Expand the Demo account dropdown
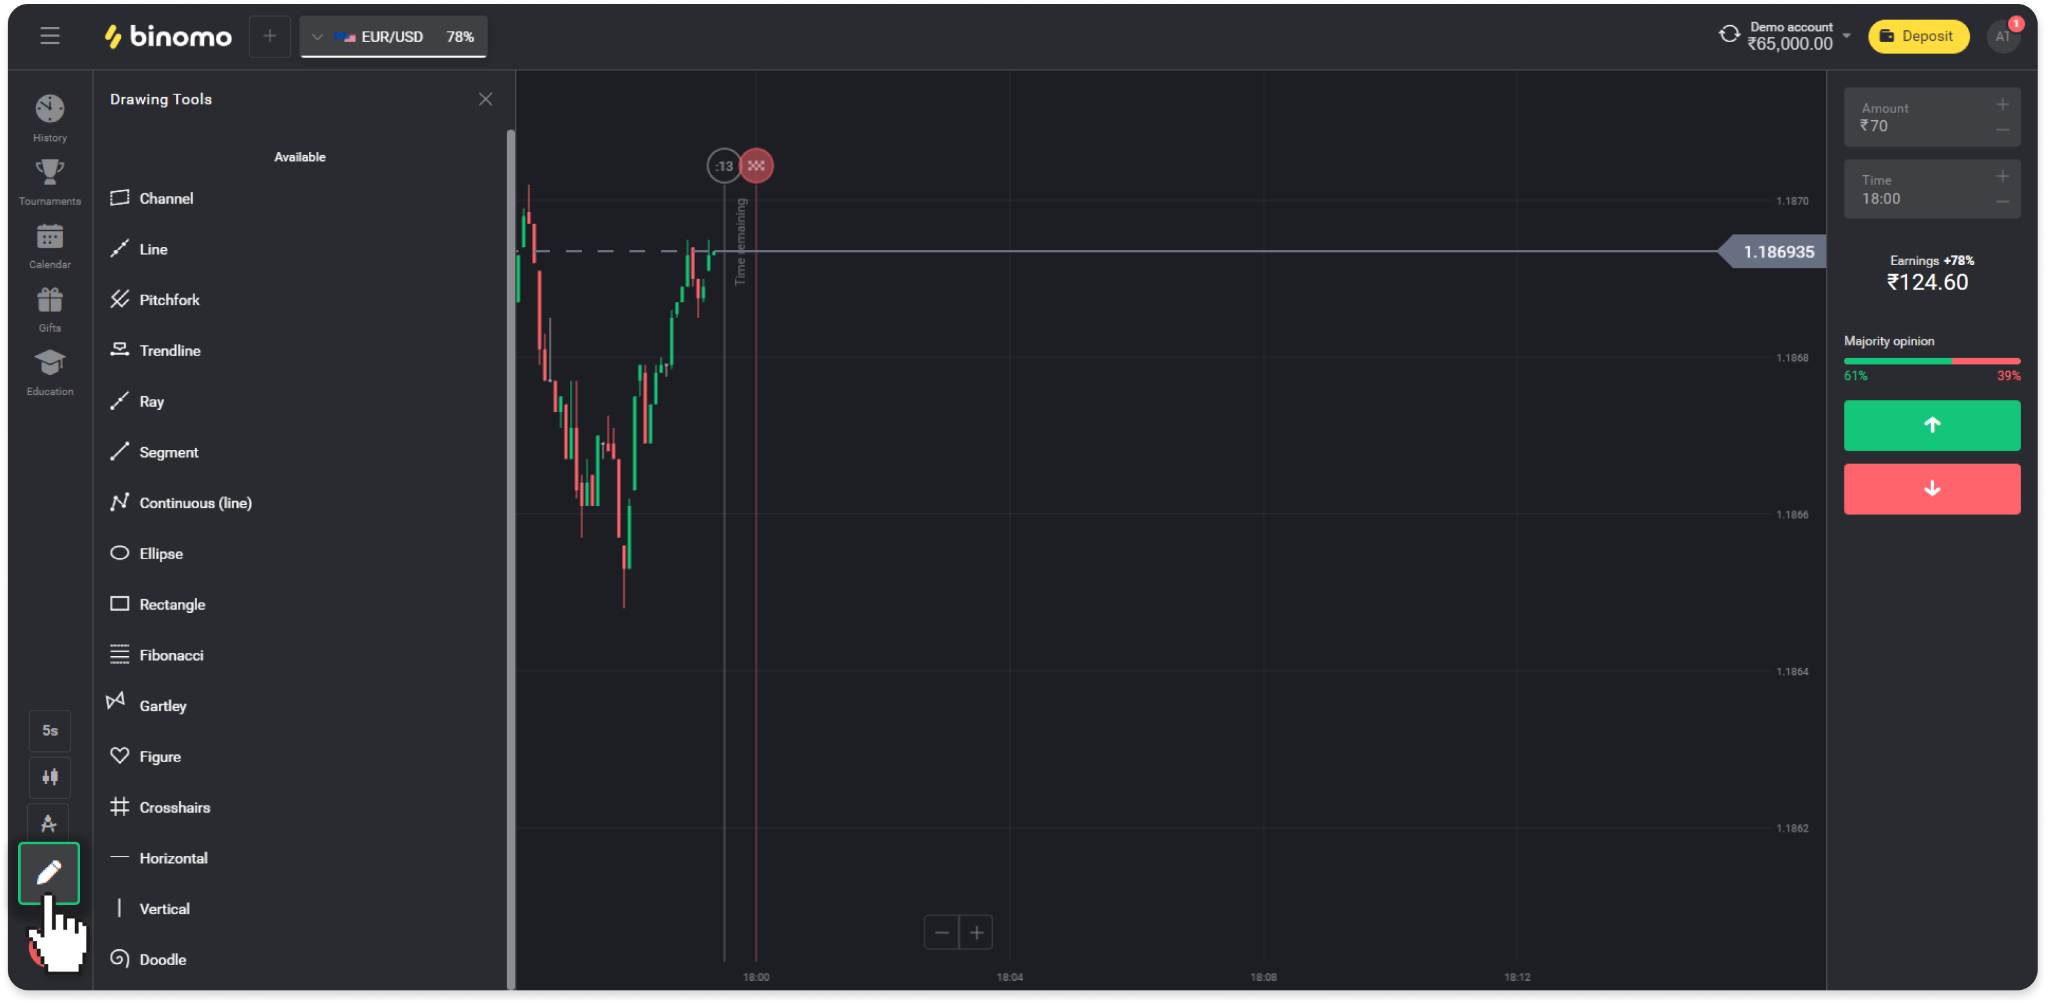The image size is (2048, 1005). [1846, 36]
